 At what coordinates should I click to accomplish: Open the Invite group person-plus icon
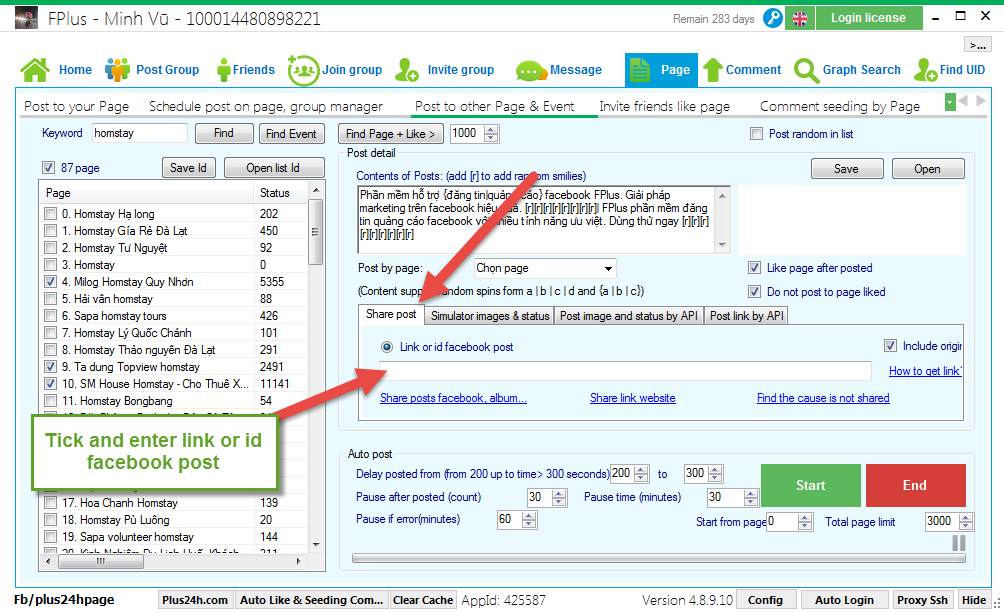[x=407, y=70]
